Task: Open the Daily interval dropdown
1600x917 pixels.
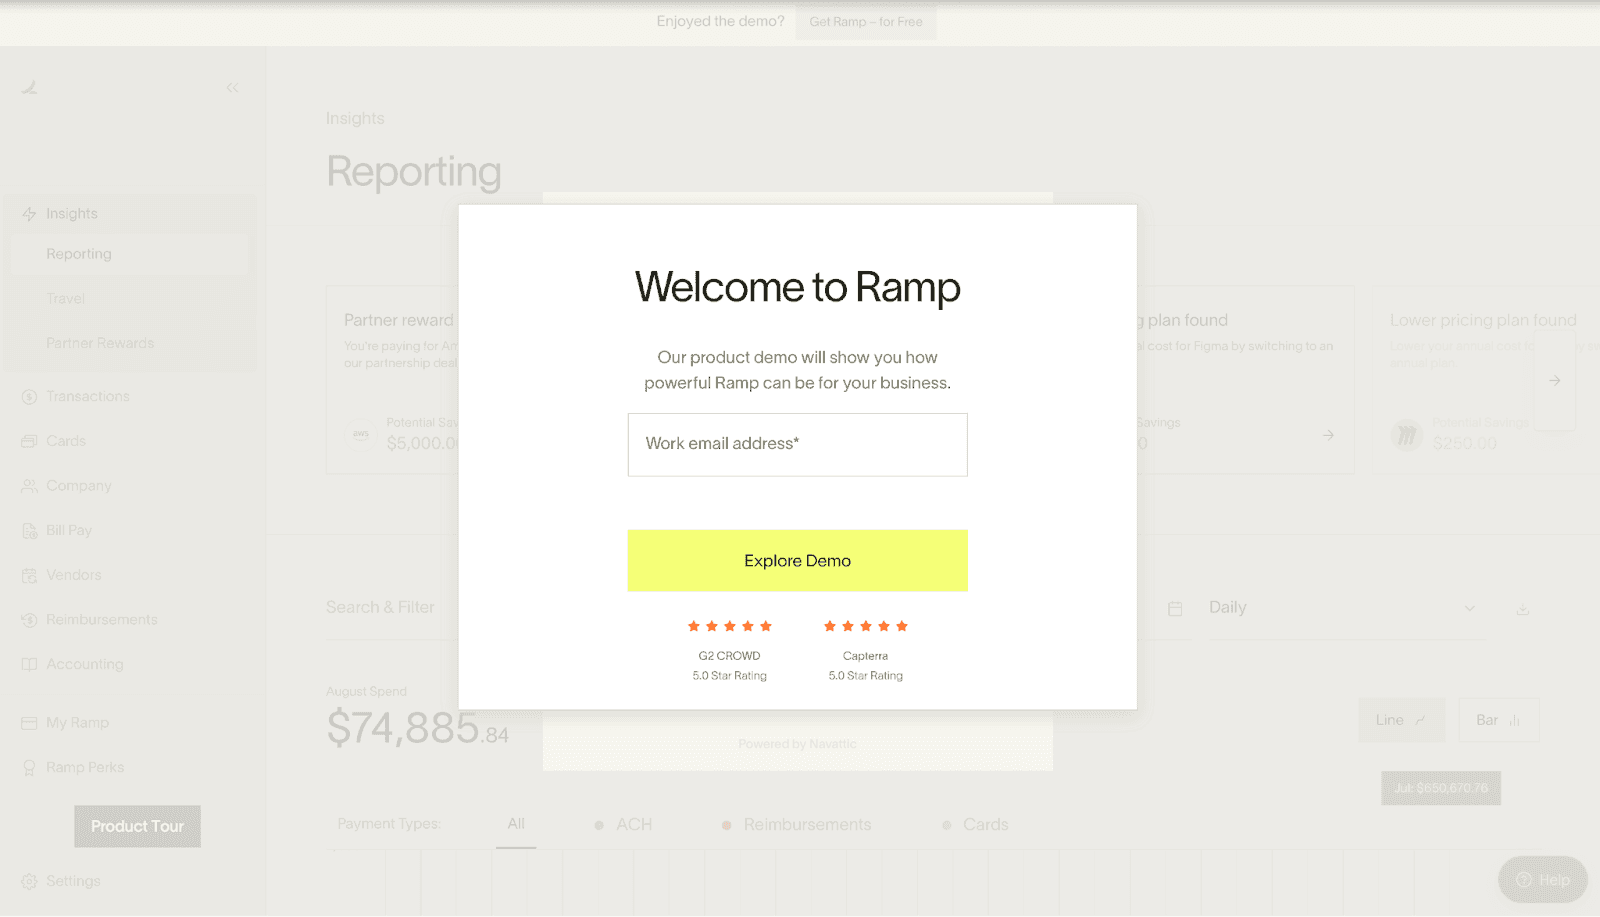Action: 1342,608
